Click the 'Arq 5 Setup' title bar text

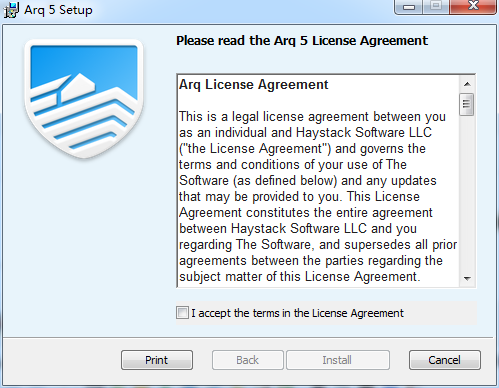tap(58, 10)
